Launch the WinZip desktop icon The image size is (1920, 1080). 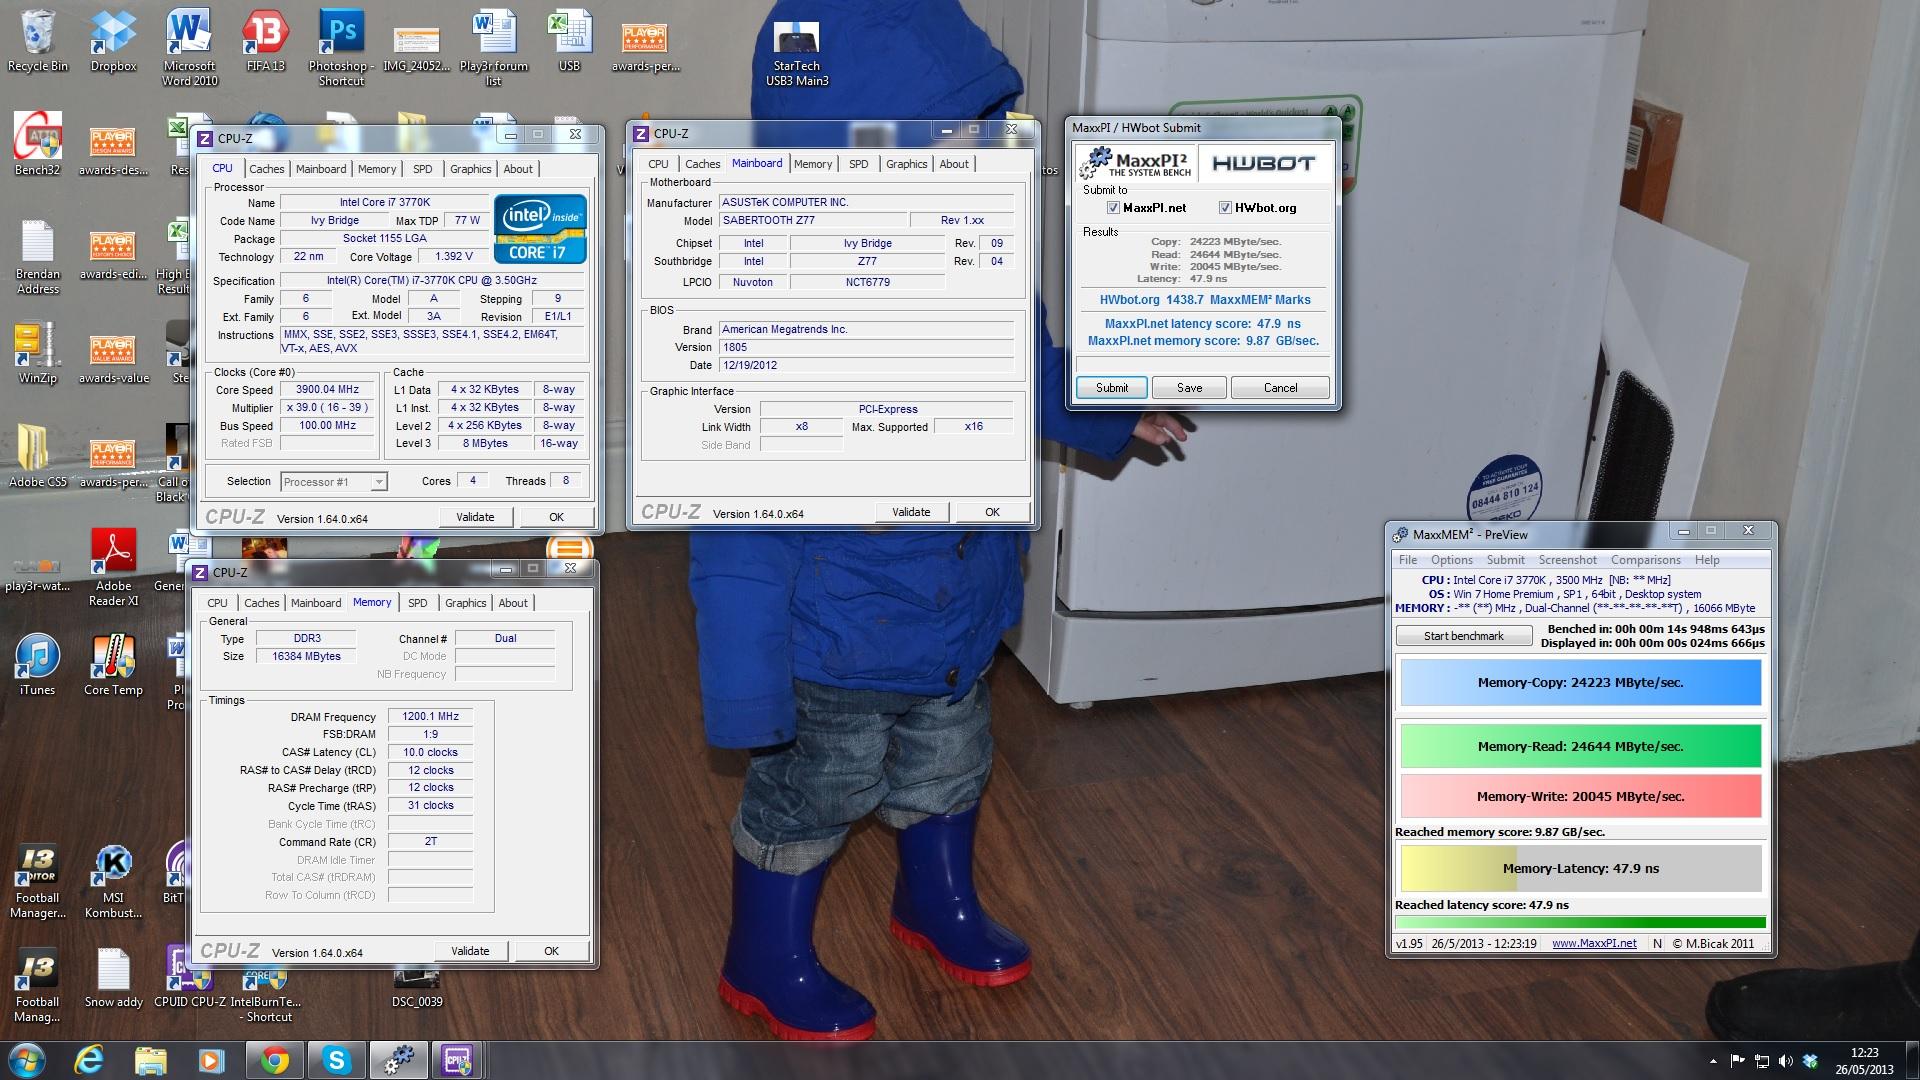(38, 353)
